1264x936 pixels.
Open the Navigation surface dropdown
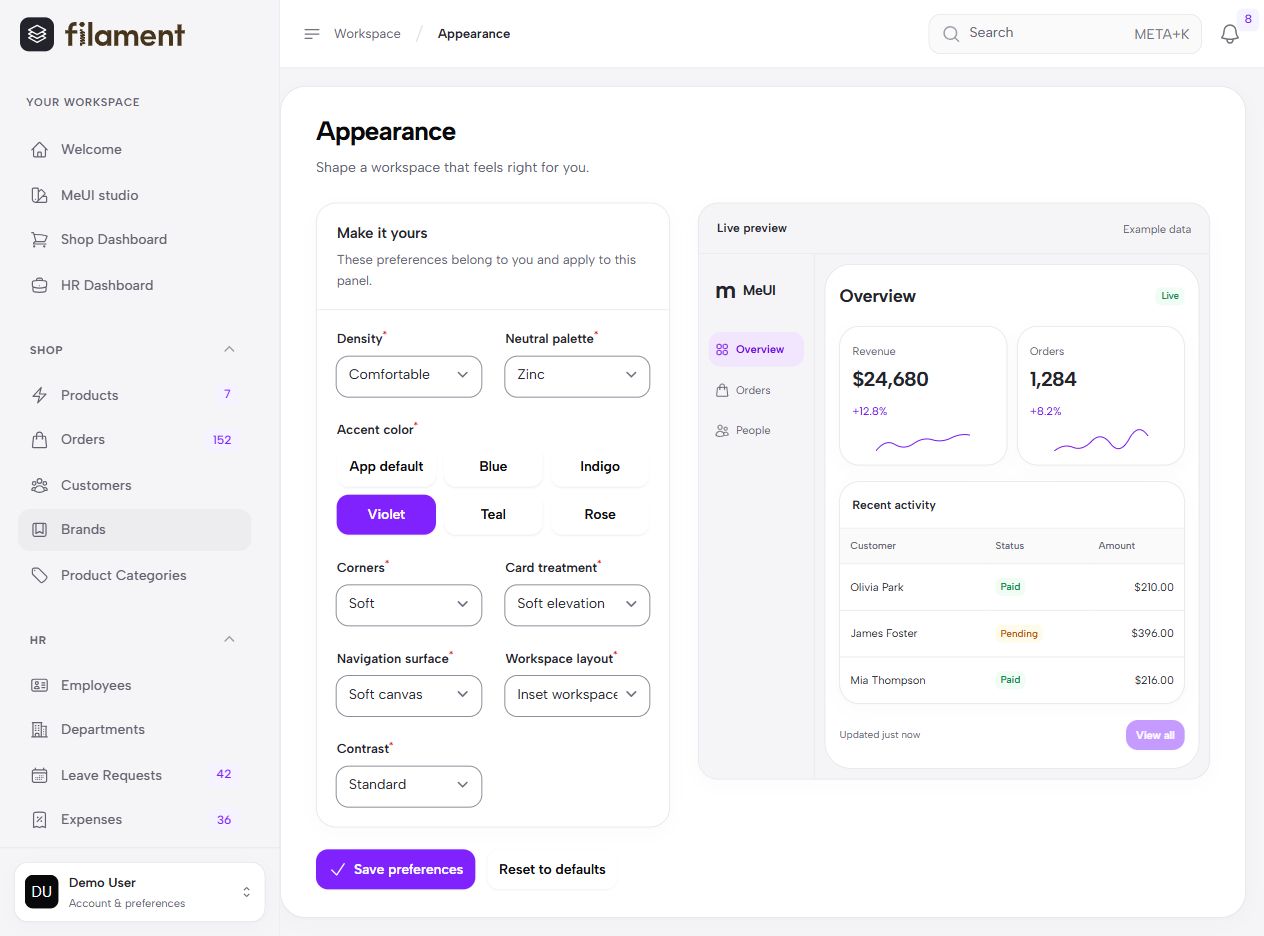tap(409, 696)
